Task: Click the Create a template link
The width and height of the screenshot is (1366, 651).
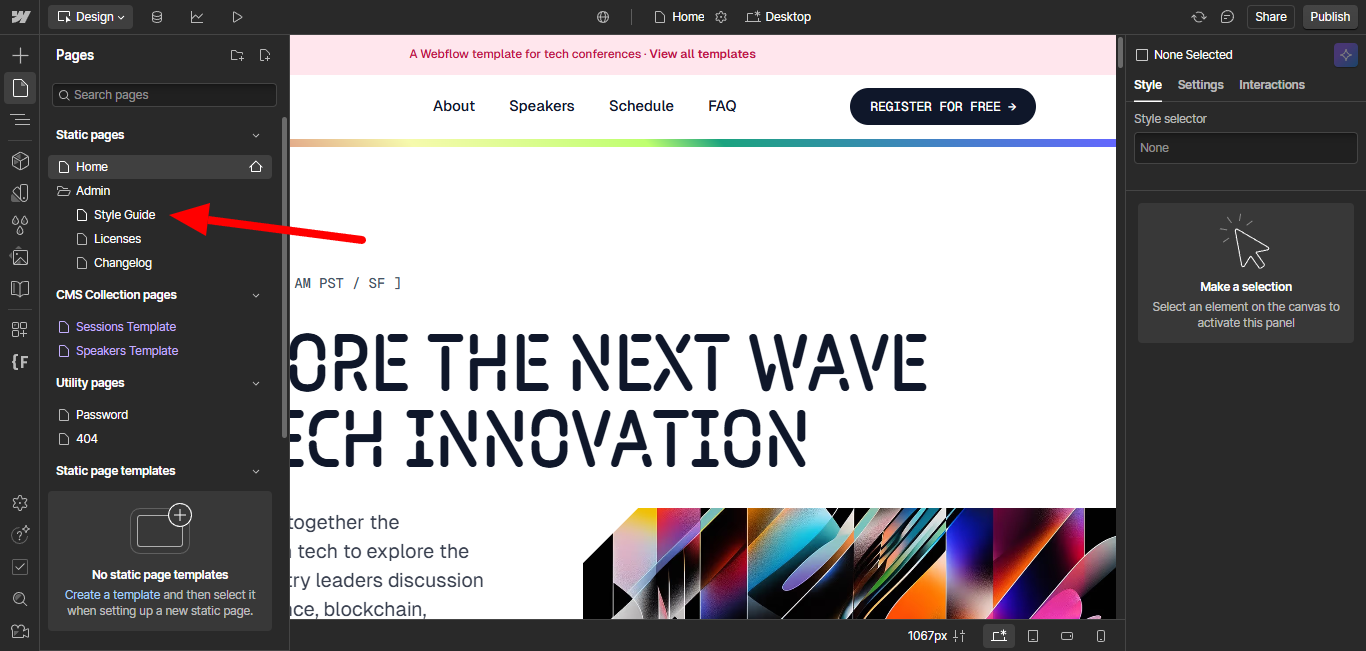Action: point(112,595)
